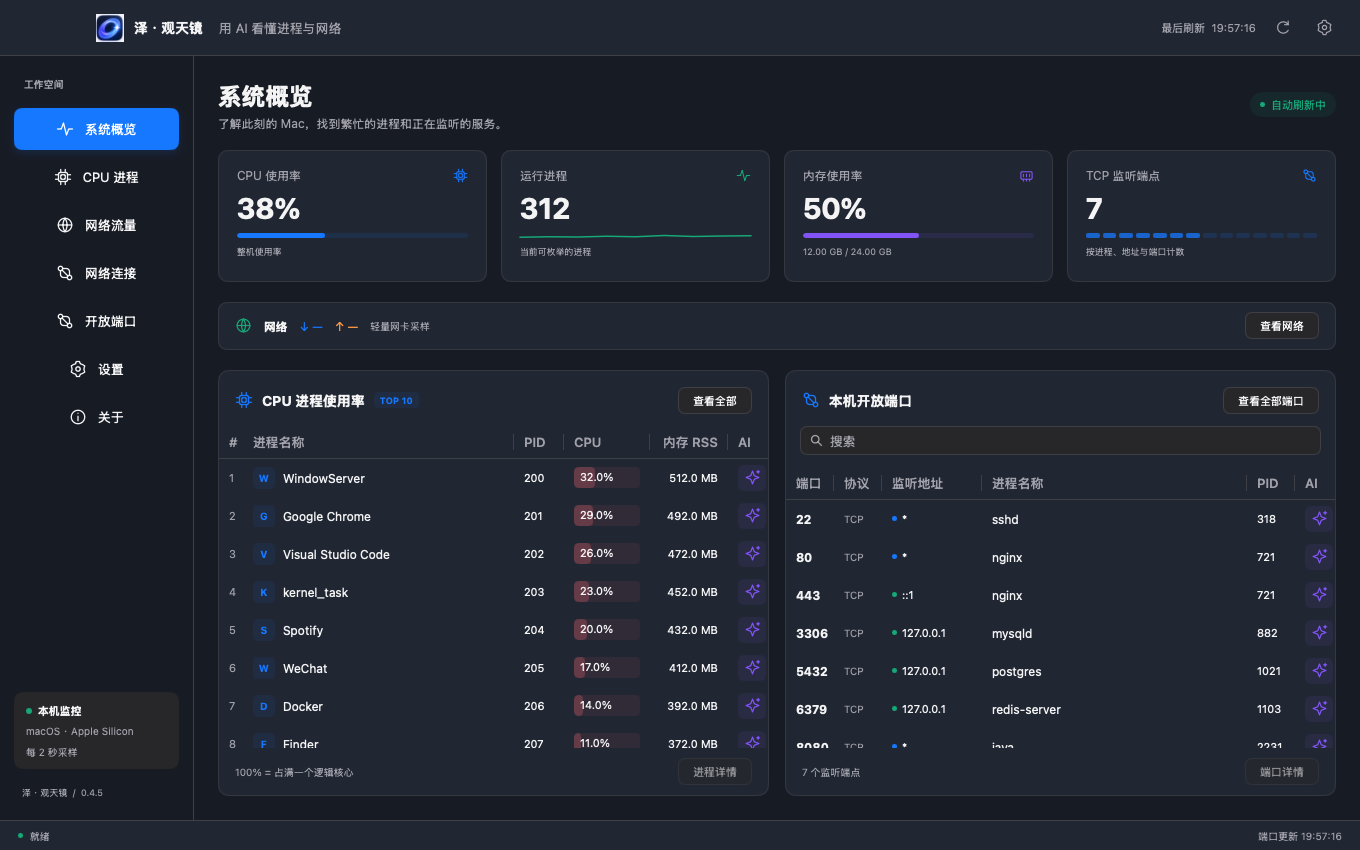
Task: Click the Spotify process name
Action: click(x=303, y=630)
